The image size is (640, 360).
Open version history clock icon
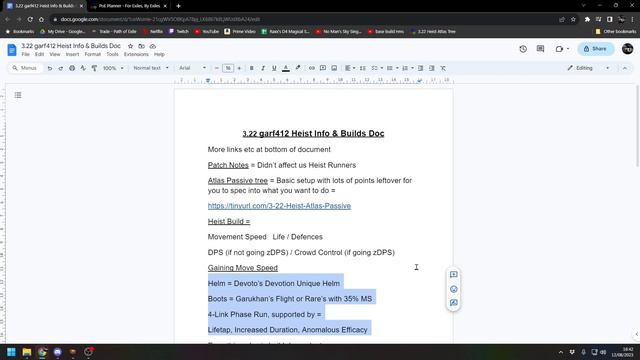523,49
